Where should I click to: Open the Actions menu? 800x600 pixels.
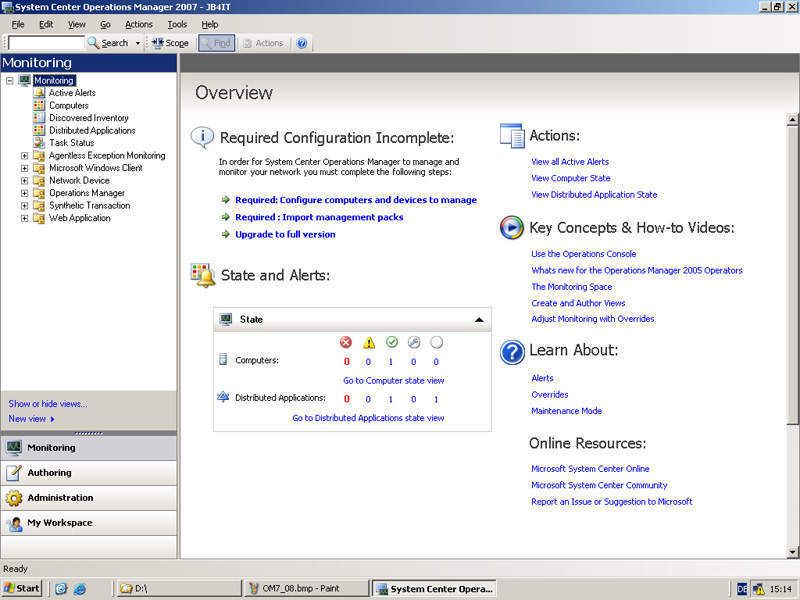click(139, 24)
